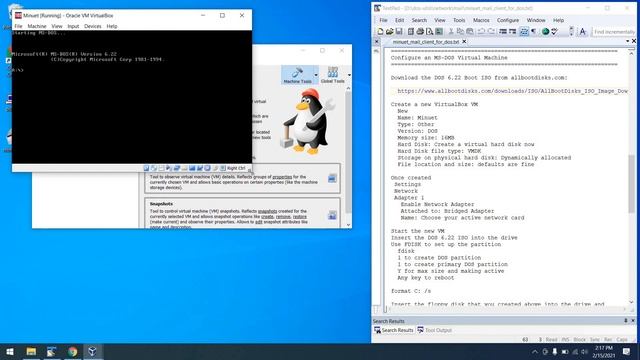The image size is (640, 360).
Task: Close the minuet_mail_client_for_dos.txt tab
Action: point(464,42)
